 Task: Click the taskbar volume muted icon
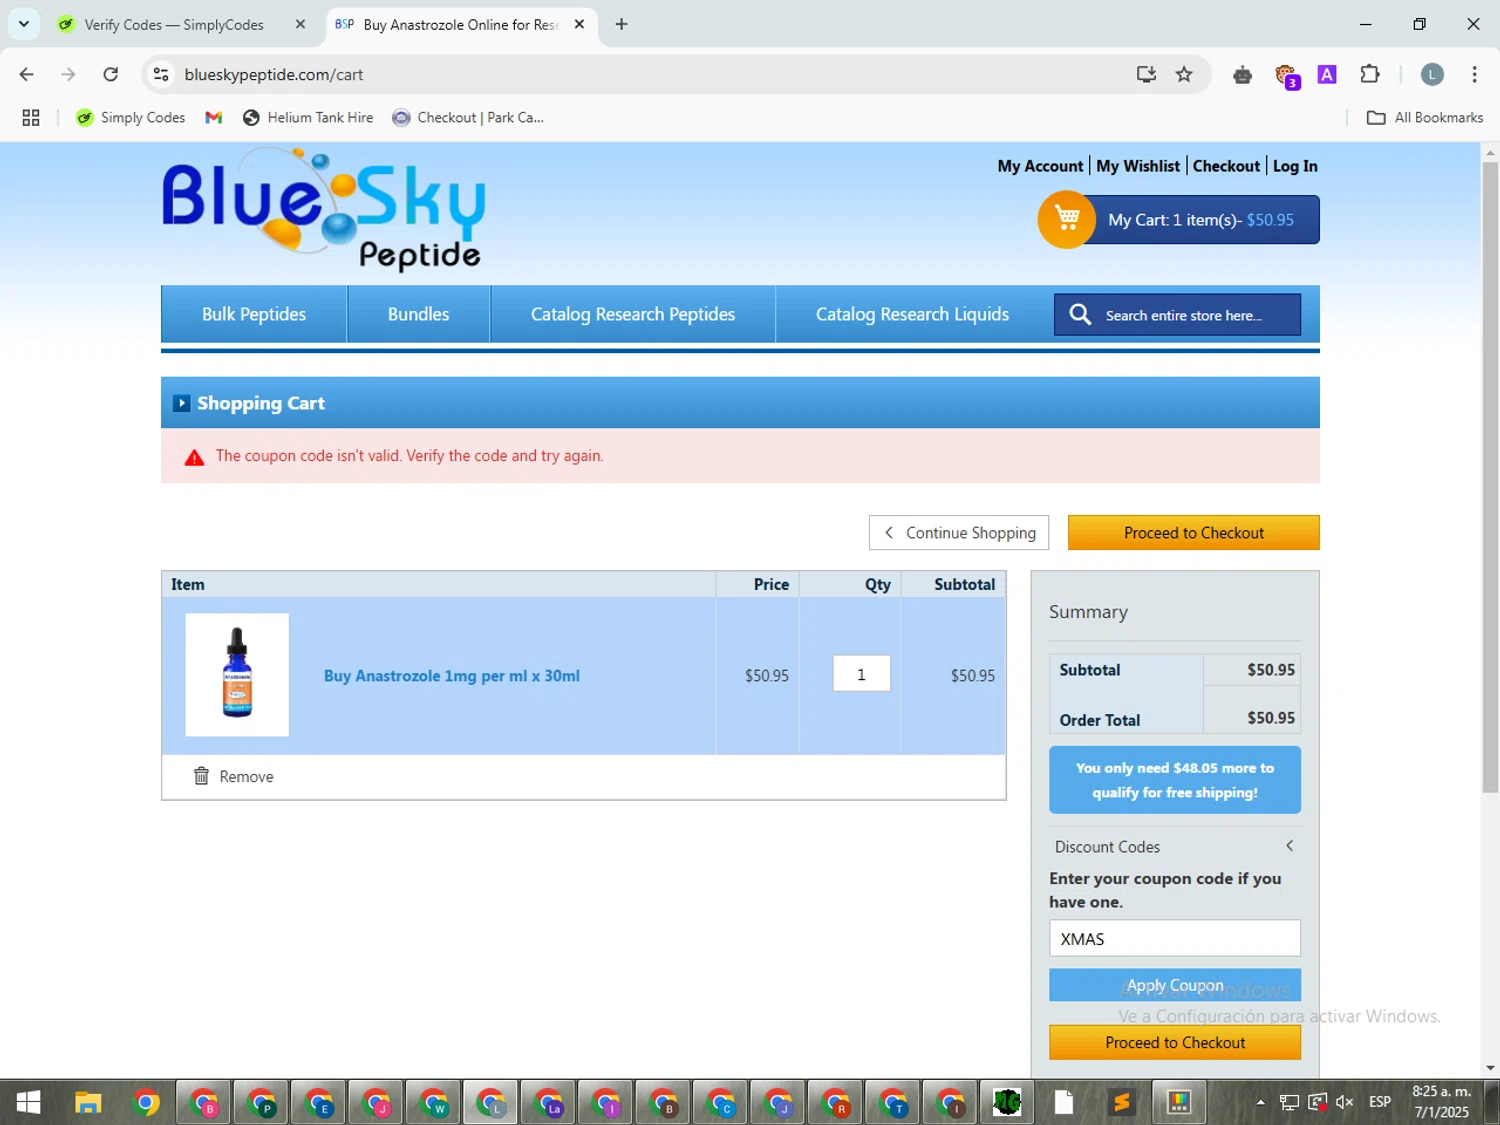tap(1345, 1102)
